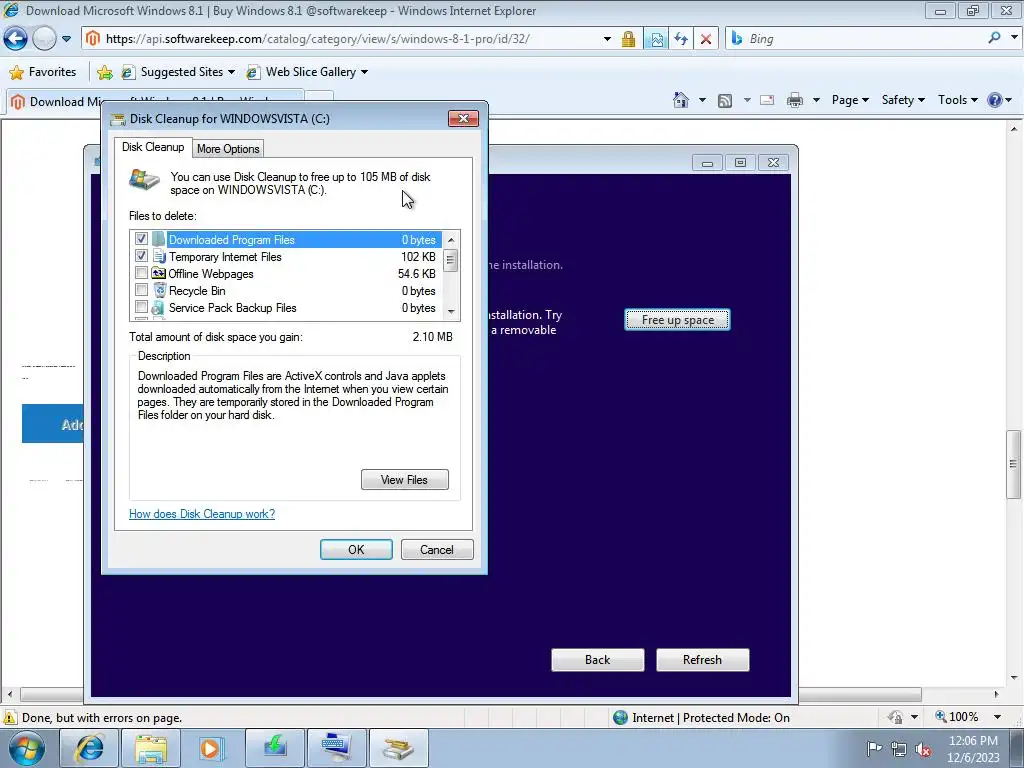Viewport: 1024px width, 768px height.
Task: Click Back button in setup window
Action: (x=598, y=660)
